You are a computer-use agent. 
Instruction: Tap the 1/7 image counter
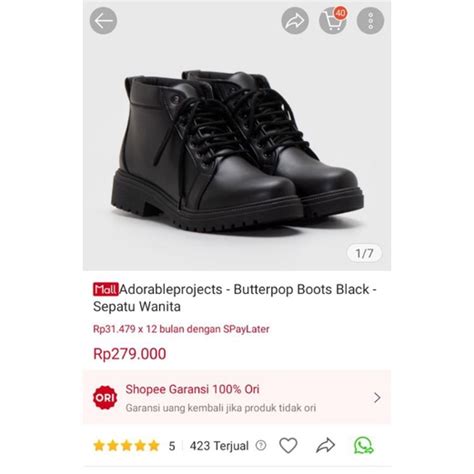pyautogui.click(x=364, y=253)
